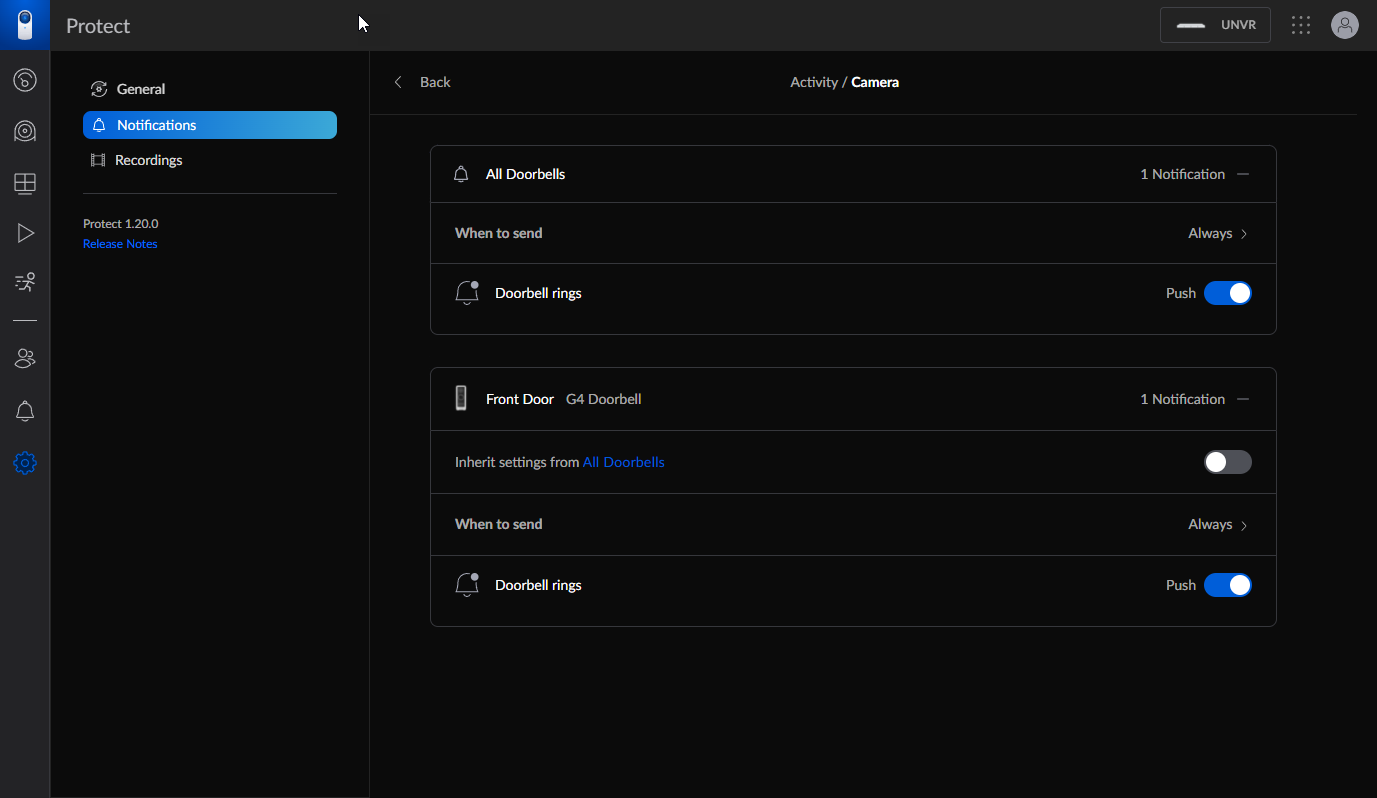Open the Devices camera icon in sidebar
Image resolution: width=1377 pixels, height=798 pixels.
[x=25, y=131]
